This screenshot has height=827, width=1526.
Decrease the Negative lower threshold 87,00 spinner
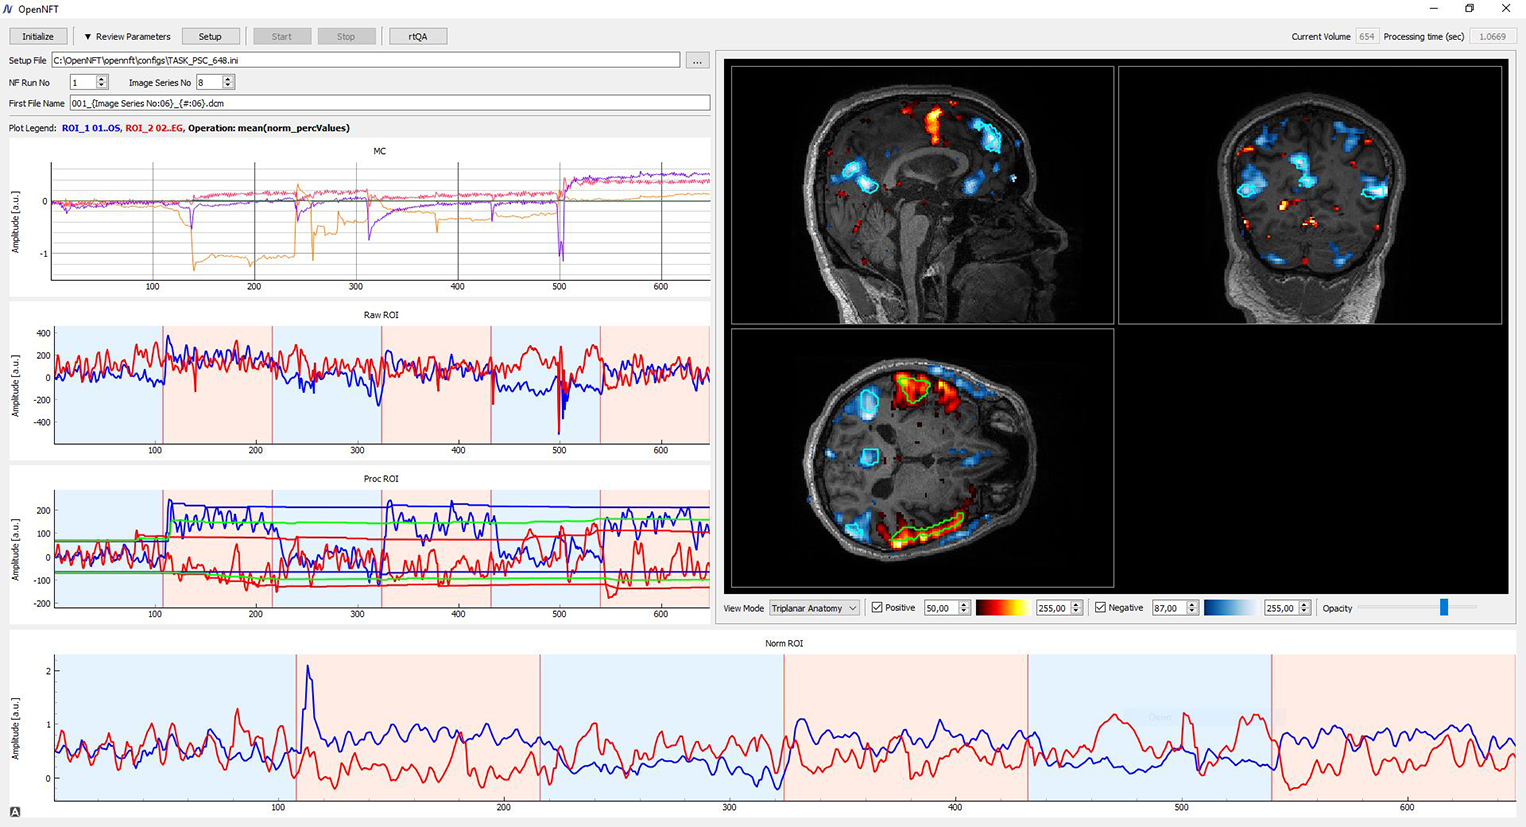pyautogui.click(x=1192, y=611)
